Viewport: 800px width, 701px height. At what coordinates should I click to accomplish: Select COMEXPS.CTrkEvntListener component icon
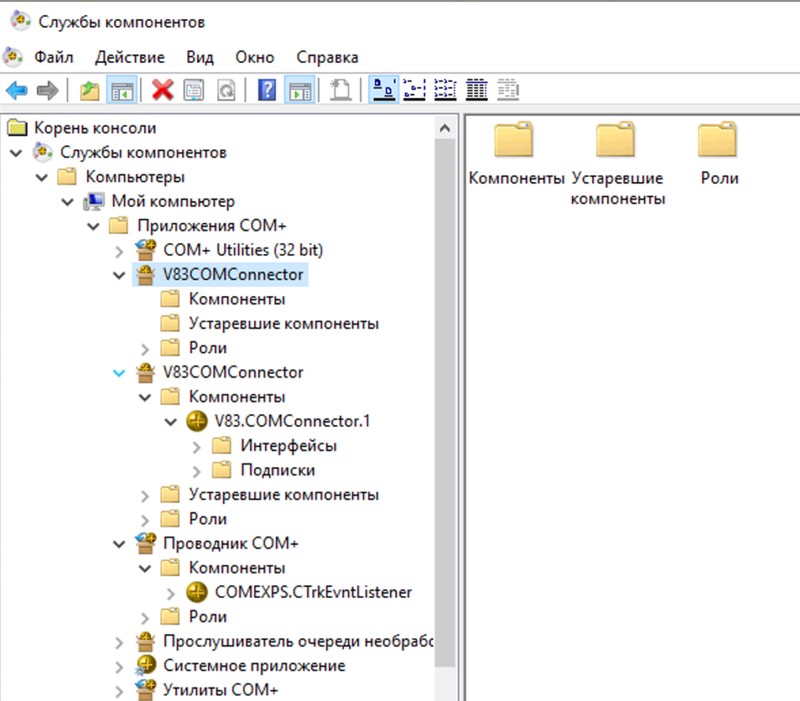click(x=196, y=592)
